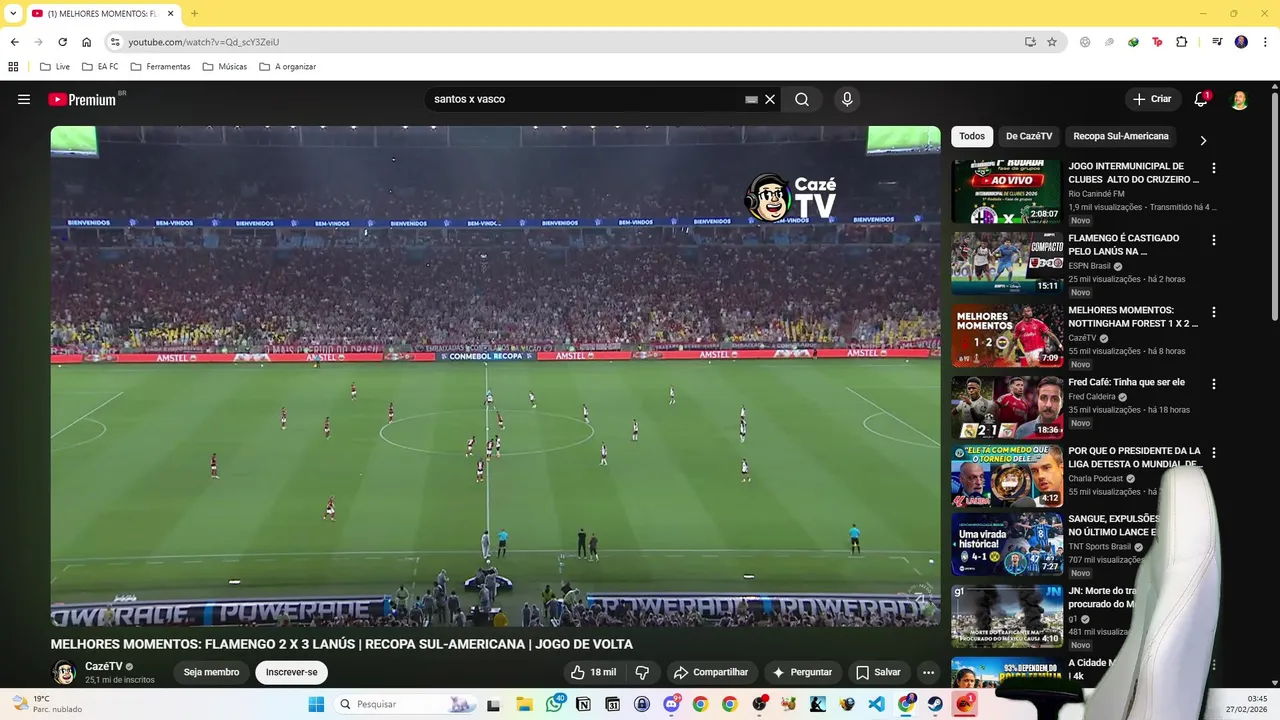View site information icon in address bar
1280x720 pixels.
coord(115,42)
